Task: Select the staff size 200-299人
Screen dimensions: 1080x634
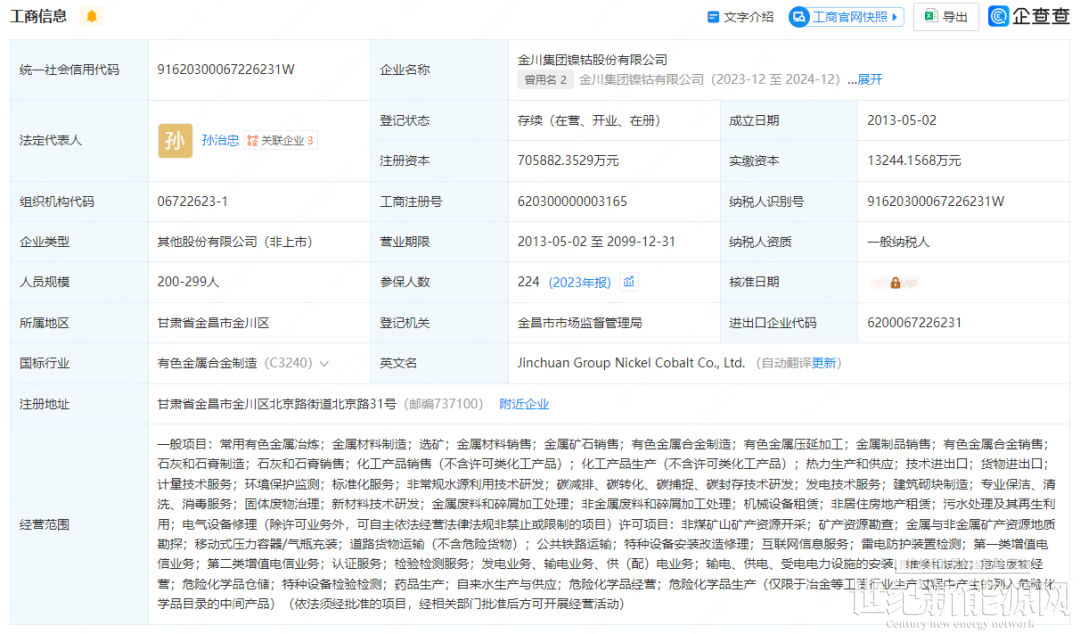Action: point(188,282)
